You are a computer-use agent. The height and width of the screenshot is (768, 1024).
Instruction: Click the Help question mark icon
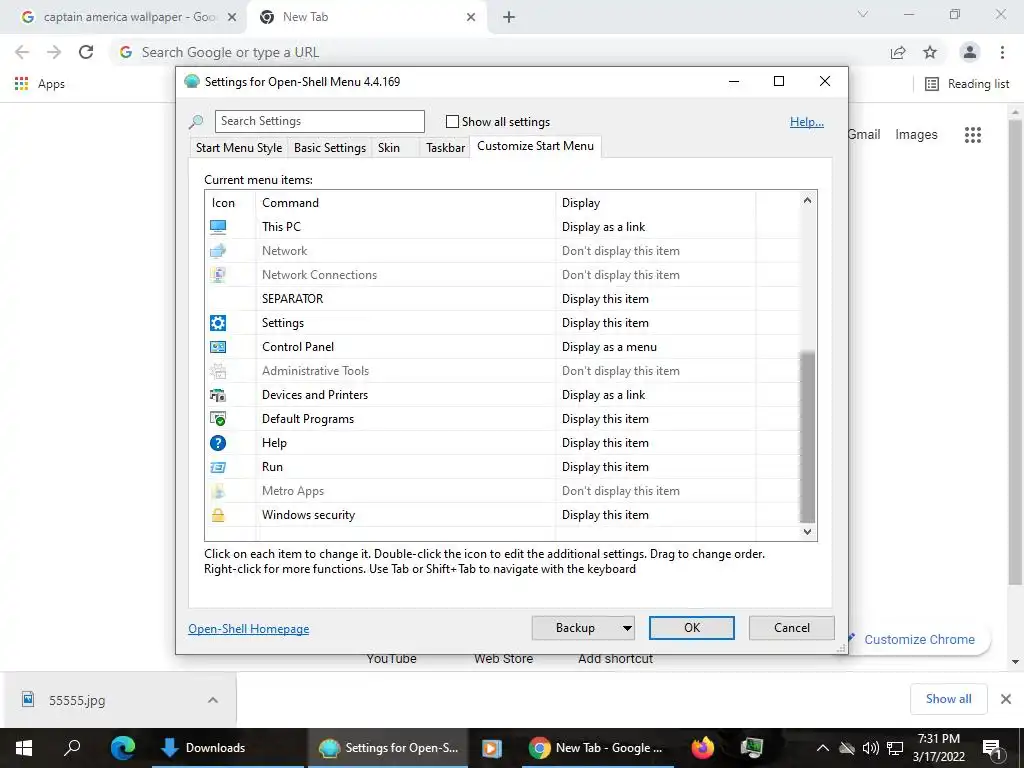(218, 443)
